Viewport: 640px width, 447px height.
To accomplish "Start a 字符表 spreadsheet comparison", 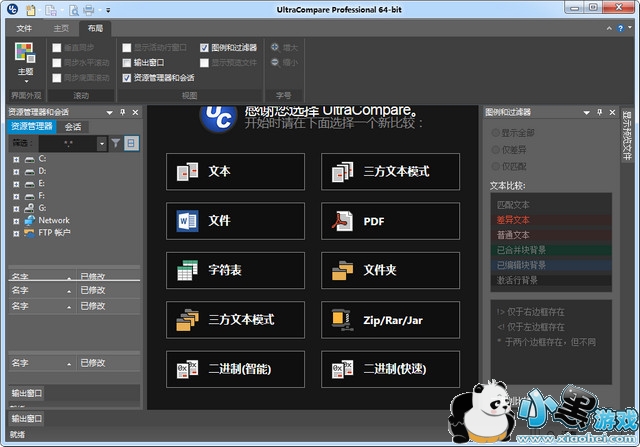I will click(x=235, y=270).
